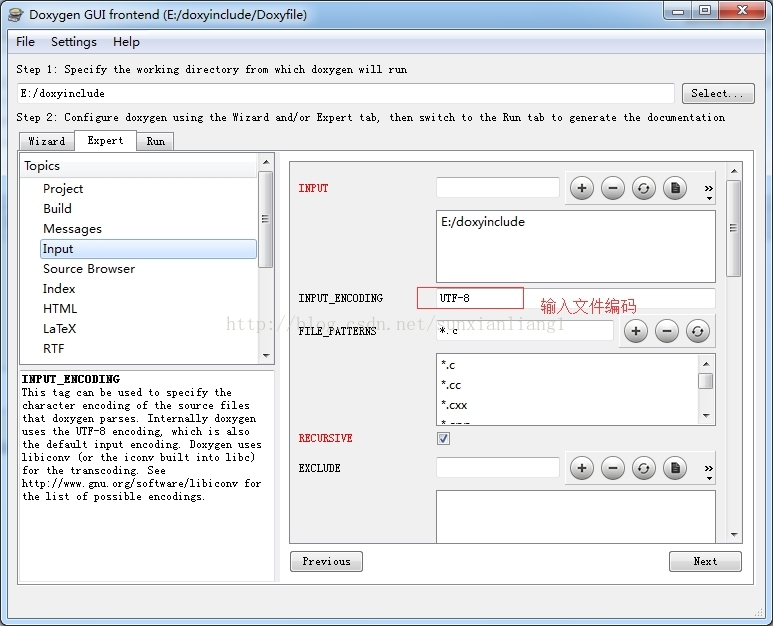Remove entry with INPUT minus icon
Viewport: 773px width, 626px height.
click(613, 188)
